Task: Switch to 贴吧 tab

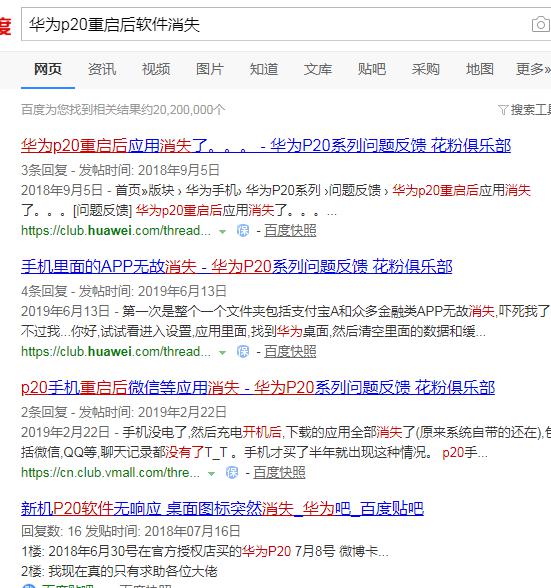Action: point(372,69)
